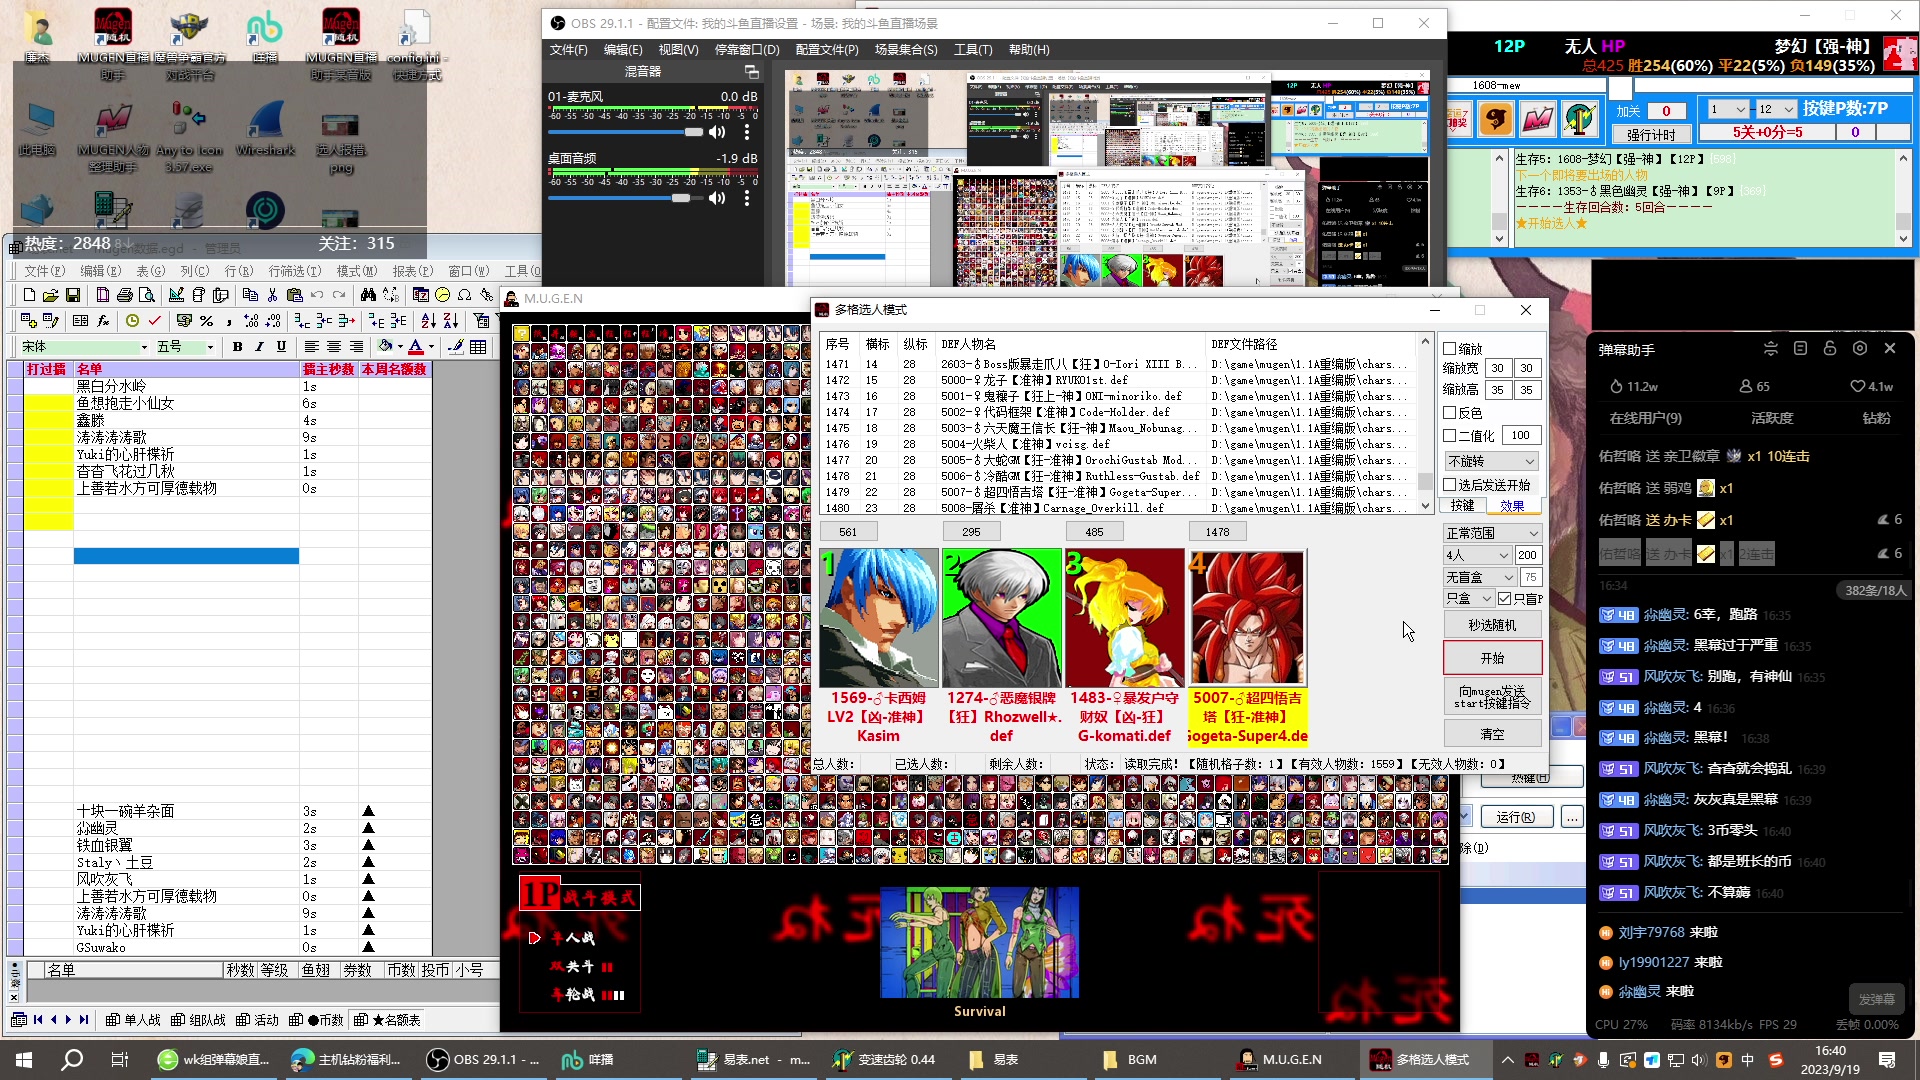Click the 缩放宽 first input showing 30
This screenshot has width=1920, height=1080.
[1497, 368]
